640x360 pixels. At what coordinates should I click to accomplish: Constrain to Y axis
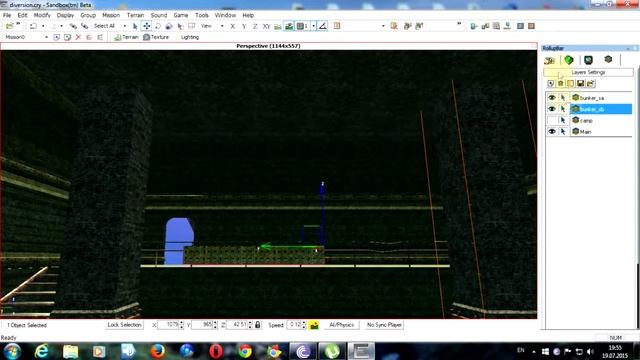click(x=244, y=26)
